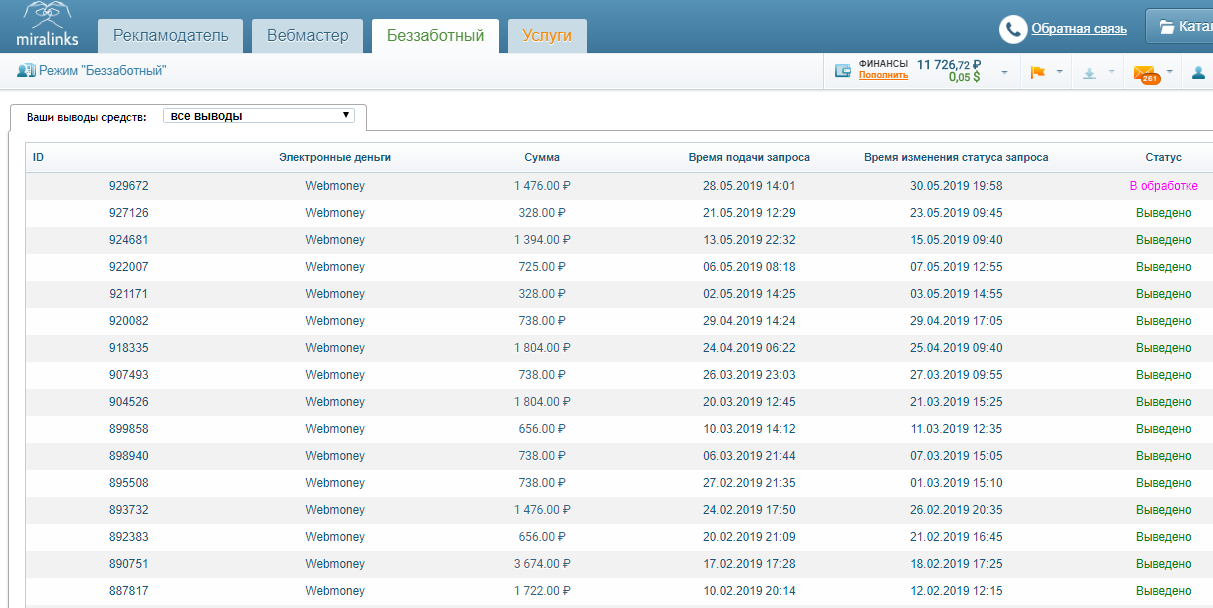The width and height of the screenshot is (1213, 608).
Task: Click Выведено status in row 890751
Action: coord(1163,564)
